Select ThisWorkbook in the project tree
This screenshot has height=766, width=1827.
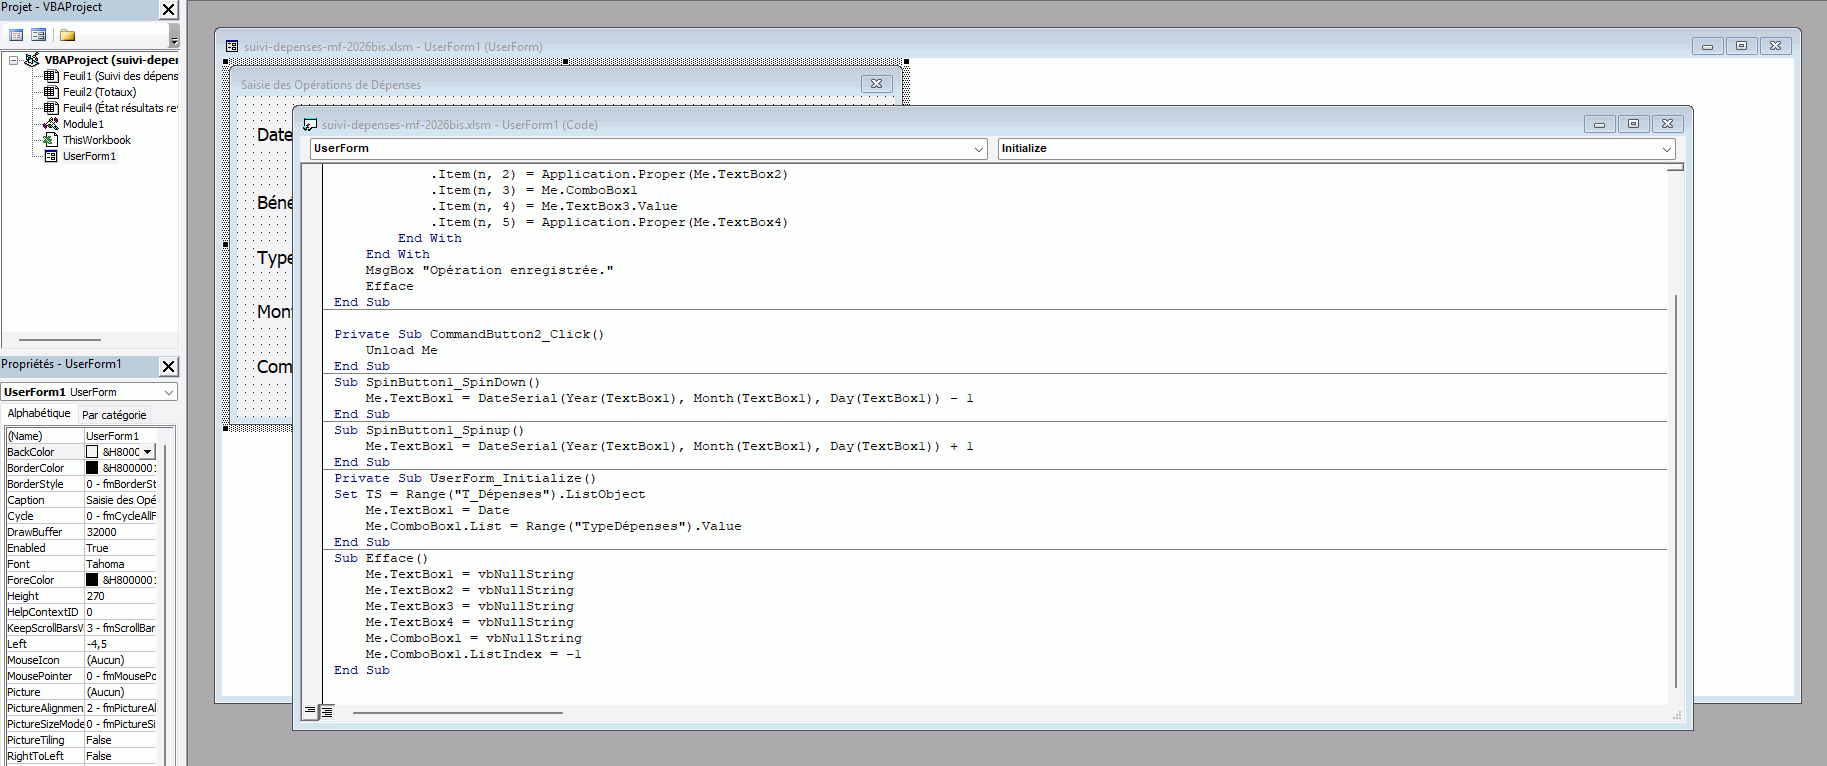point(96,140)
